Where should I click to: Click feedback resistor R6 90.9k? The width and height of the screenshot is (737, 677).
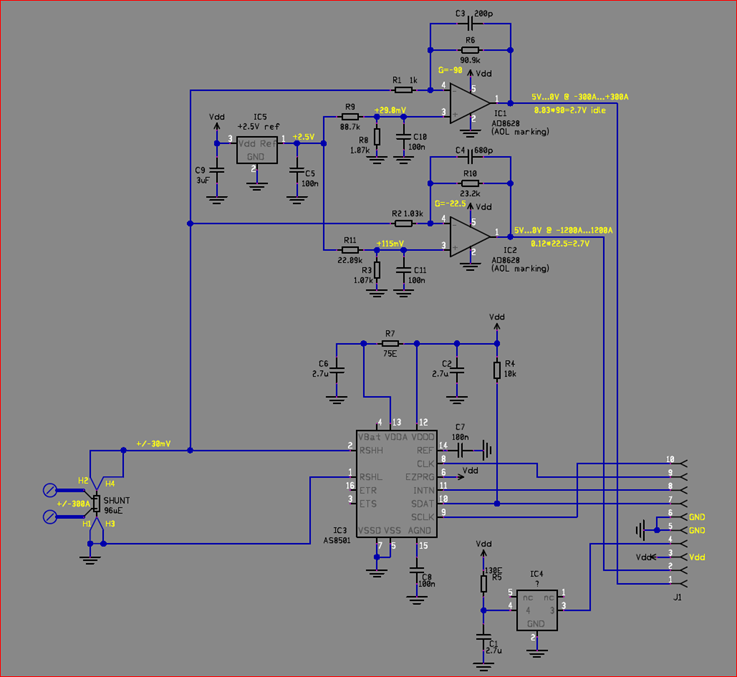(468, 49)
